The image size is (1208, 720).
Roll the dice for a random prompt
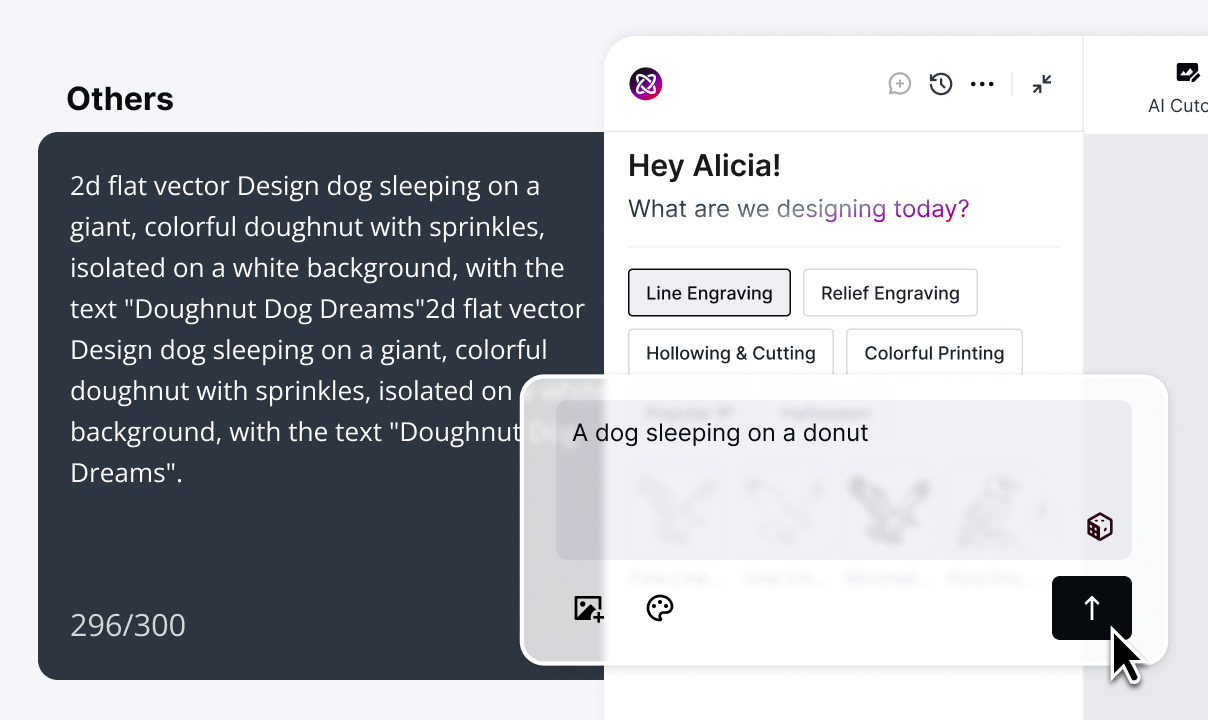click(1099, 527)
